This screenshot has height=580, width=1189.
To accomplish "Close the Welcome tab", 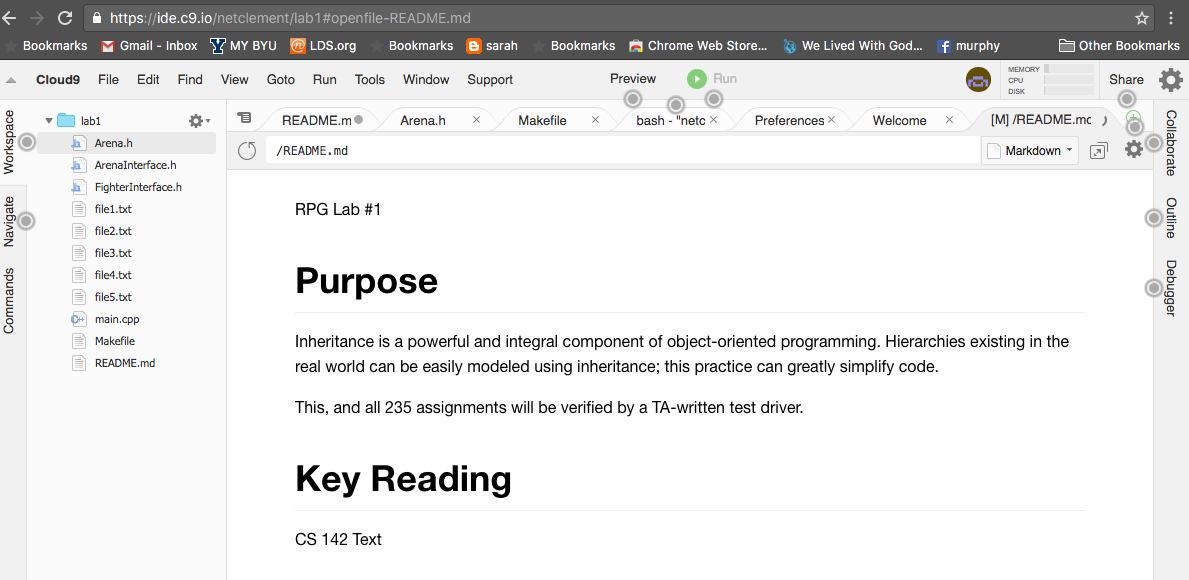I will (x=949, y=120).
